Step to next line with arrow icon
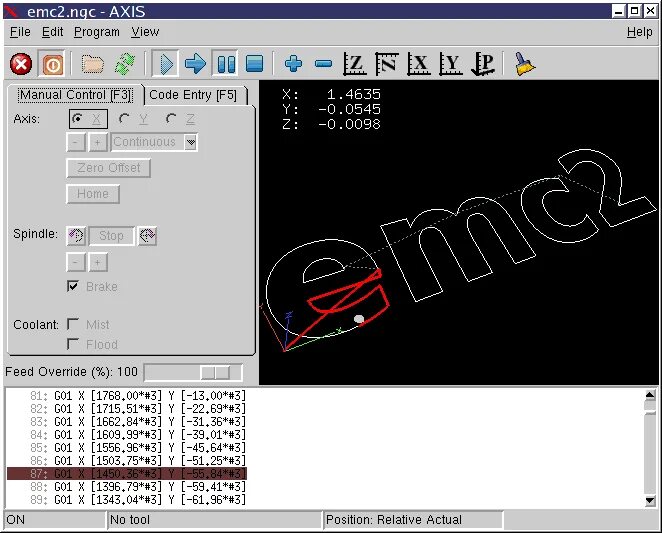Screen dimensions: 662x533 pos(195,64)
